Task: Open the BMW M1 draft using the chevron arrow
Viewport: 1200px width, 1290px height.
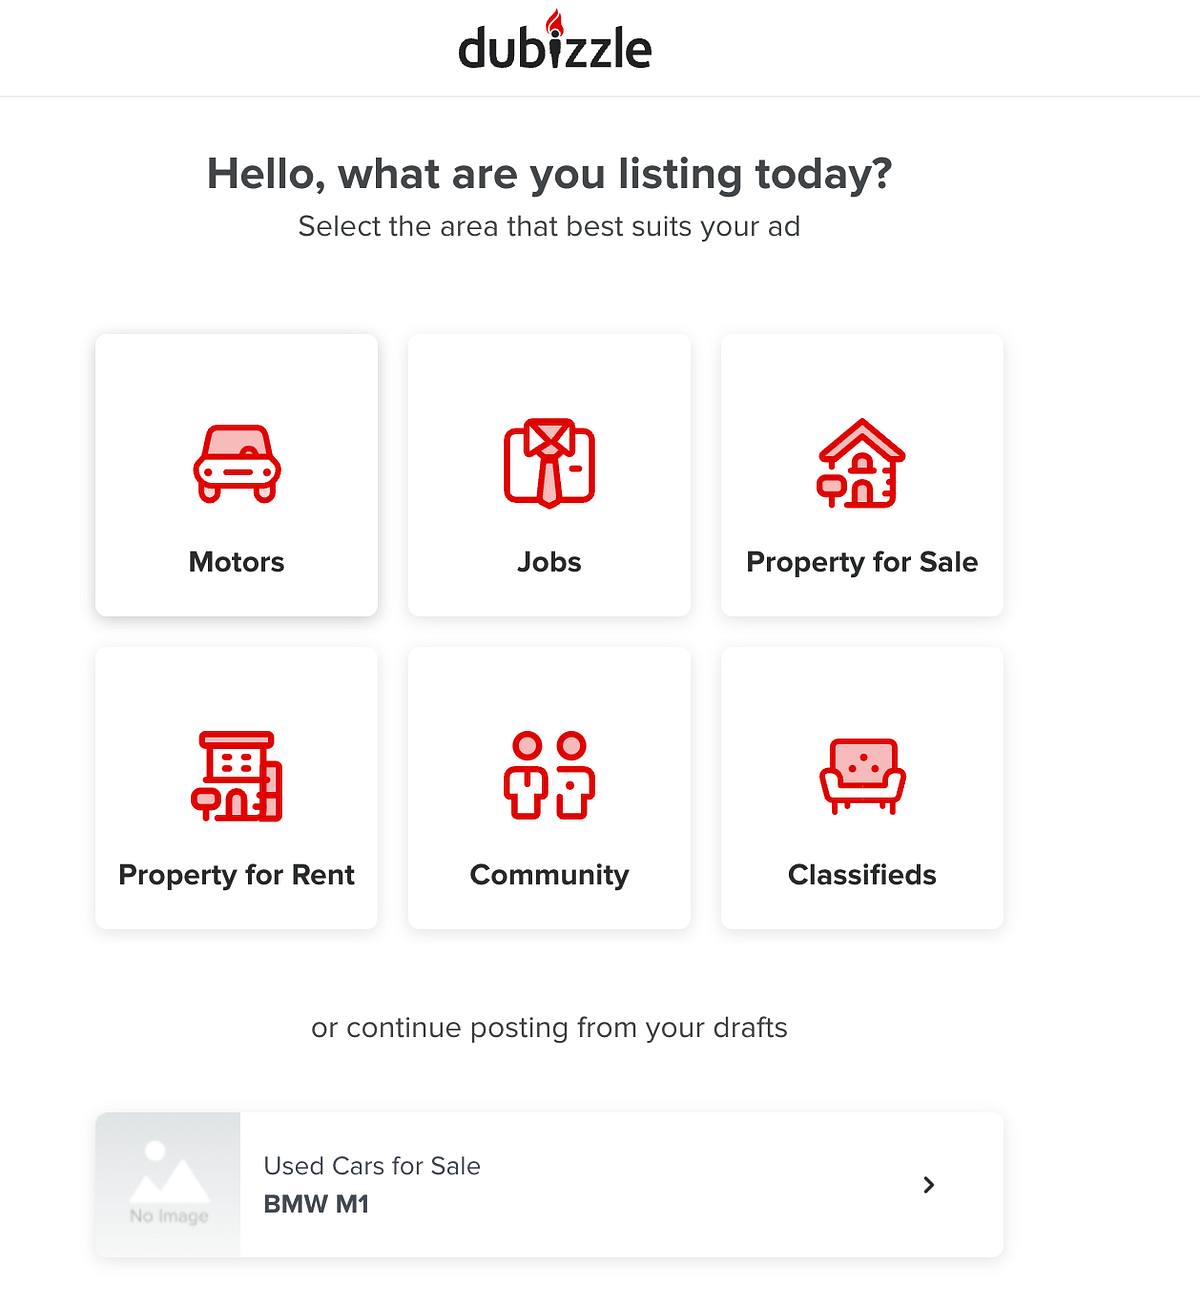Action: click(929, 1185)
